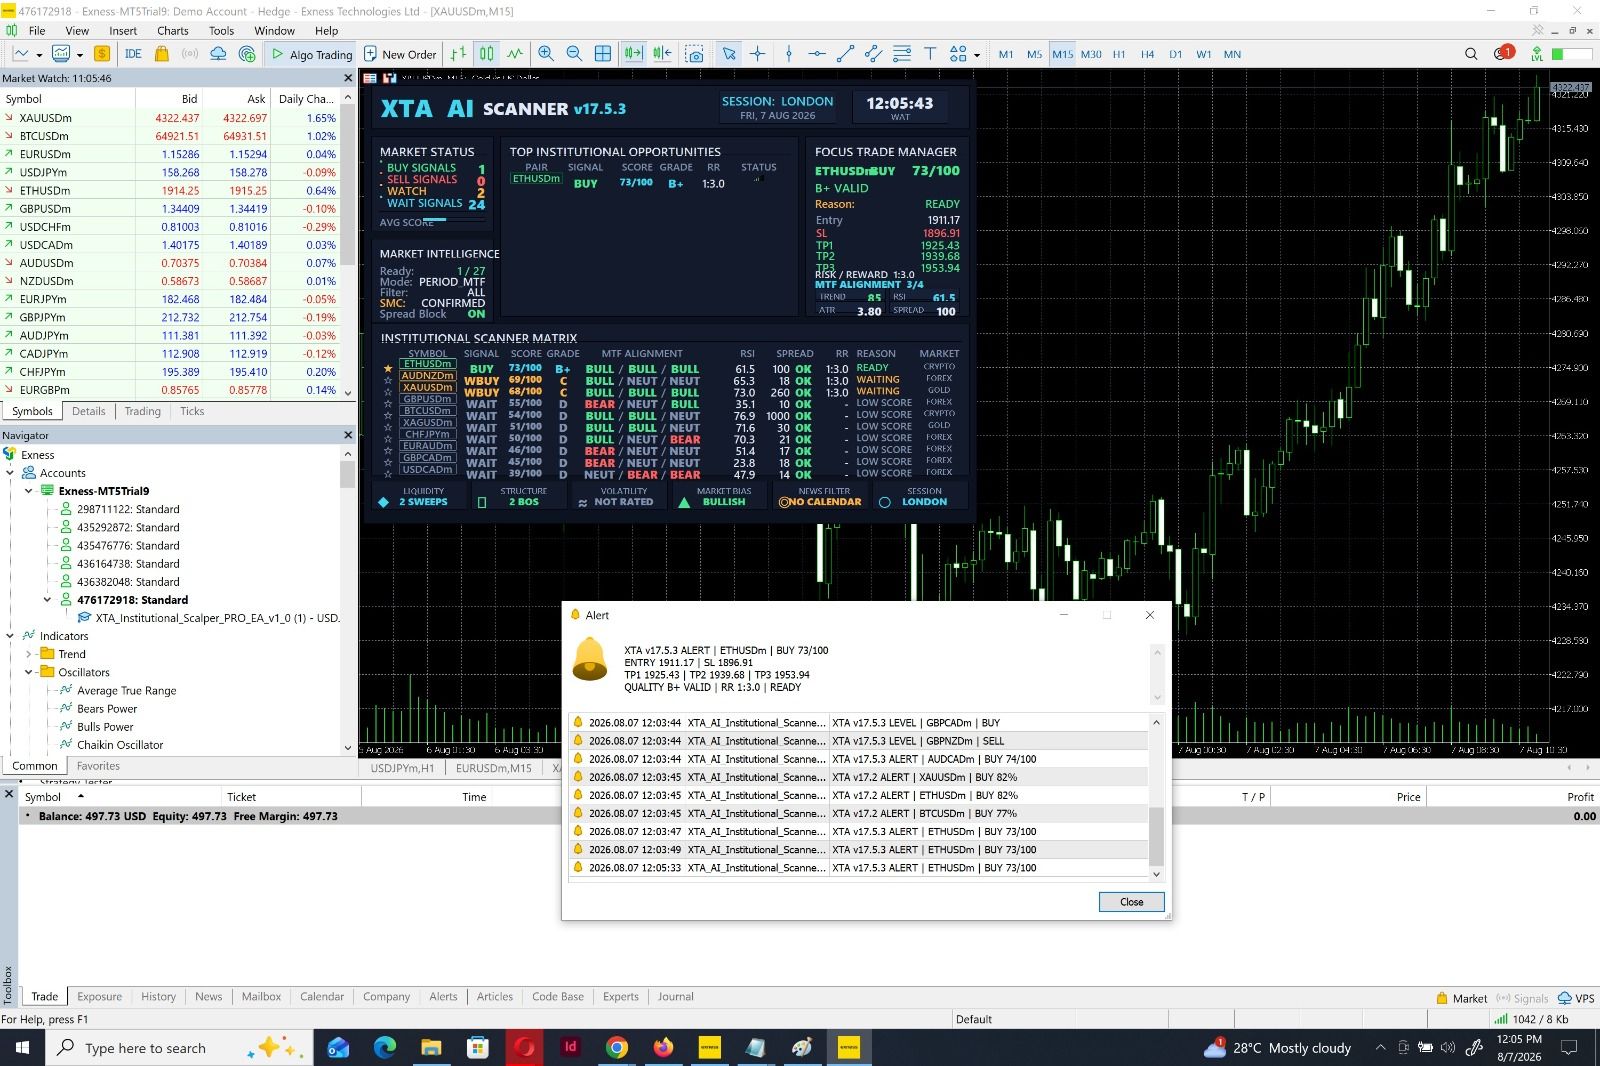Set chart timeframe to H1

(1119, 54)
